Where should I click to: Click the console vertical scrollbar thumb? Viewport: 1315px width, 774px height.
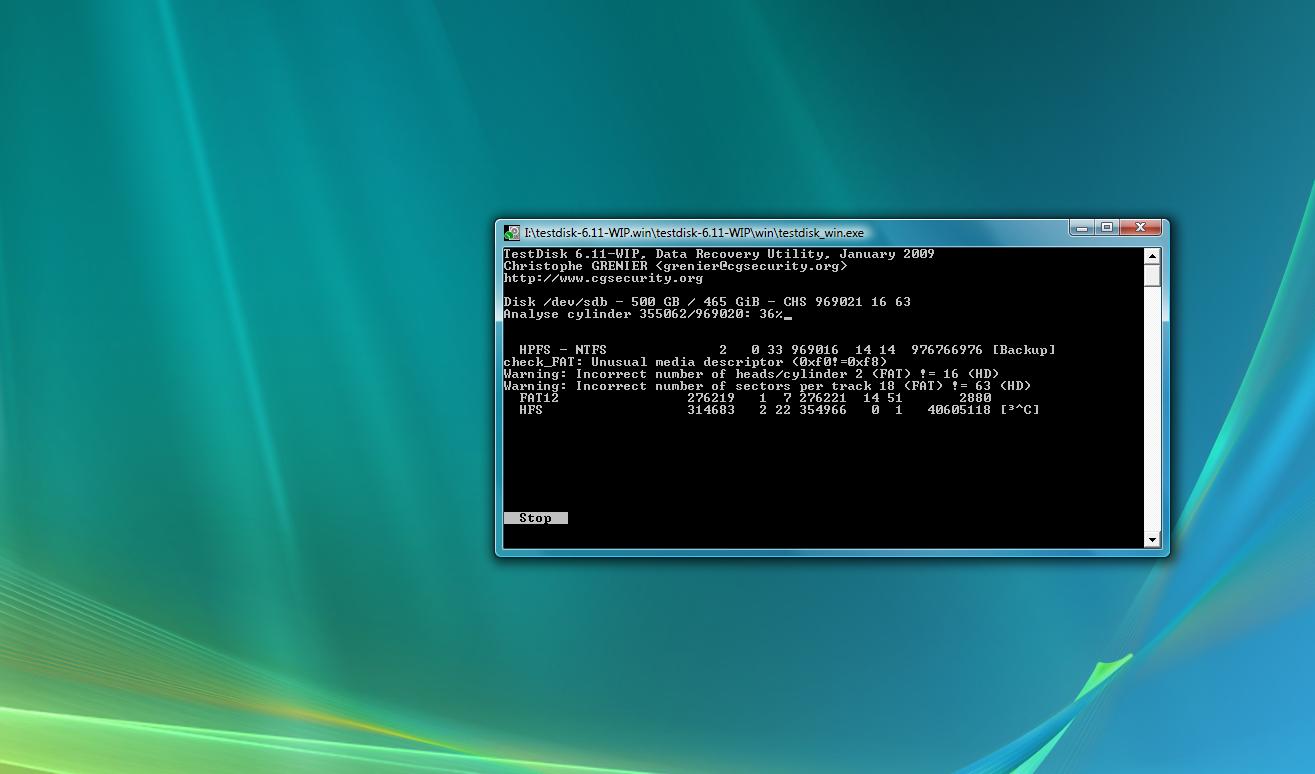pyautogui.click(x=1152, y=275)
